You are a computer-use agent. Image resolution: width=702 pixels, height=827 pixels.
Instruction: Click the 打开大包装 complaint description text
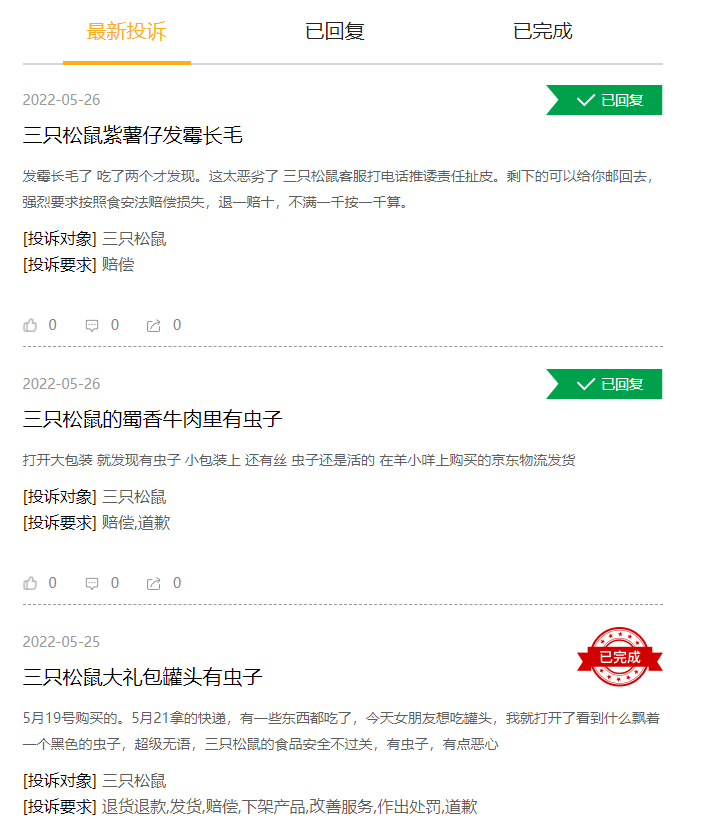(299, 460)
